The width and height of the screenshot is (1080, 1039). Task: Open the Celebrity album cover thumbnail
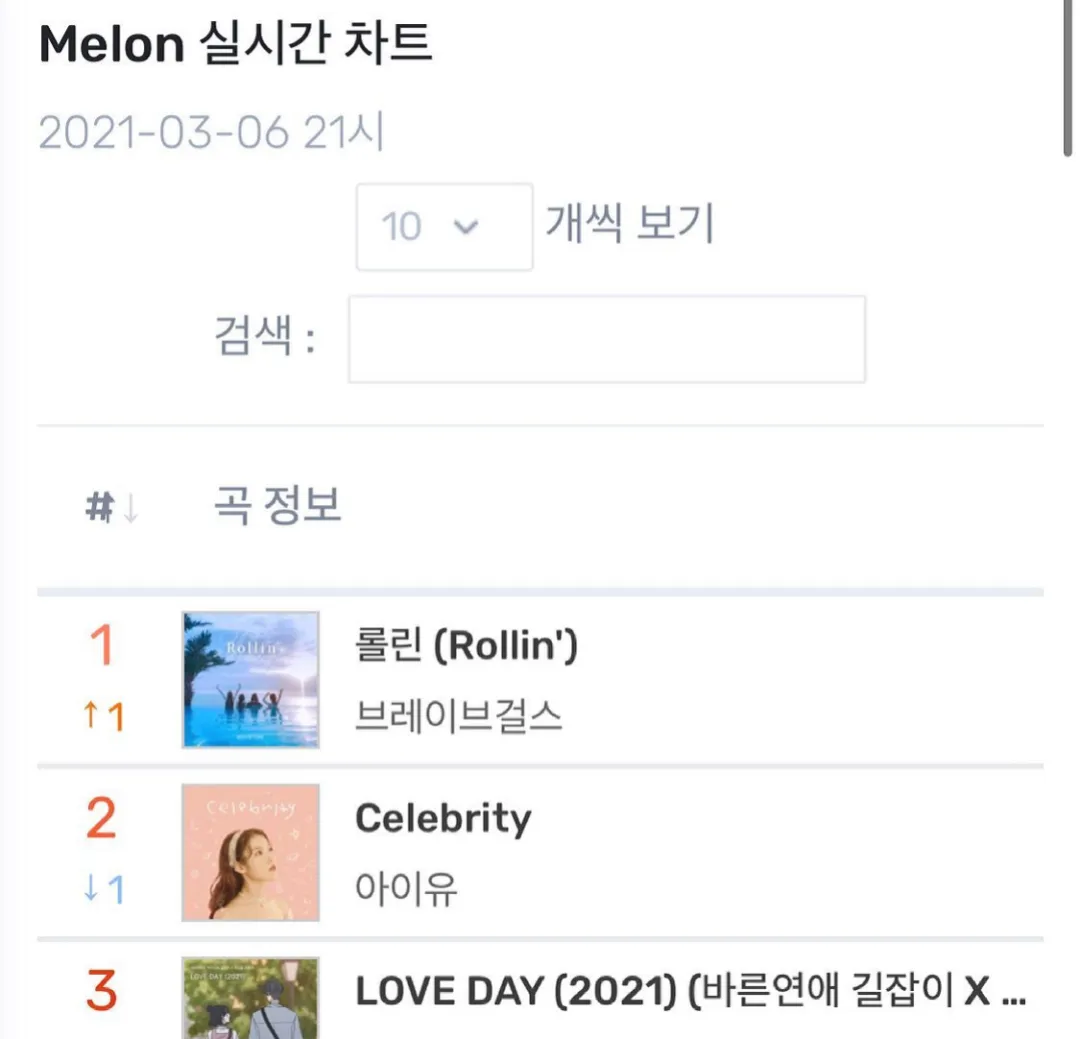251,852
